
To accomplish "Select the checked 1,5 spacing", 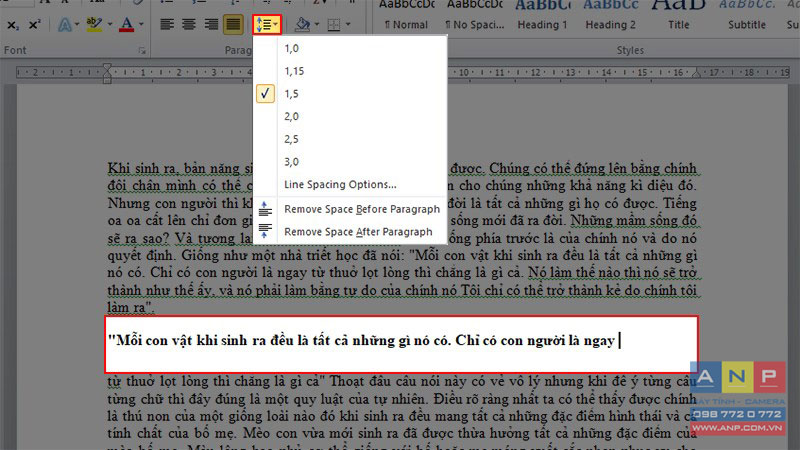I will (350, 94).
